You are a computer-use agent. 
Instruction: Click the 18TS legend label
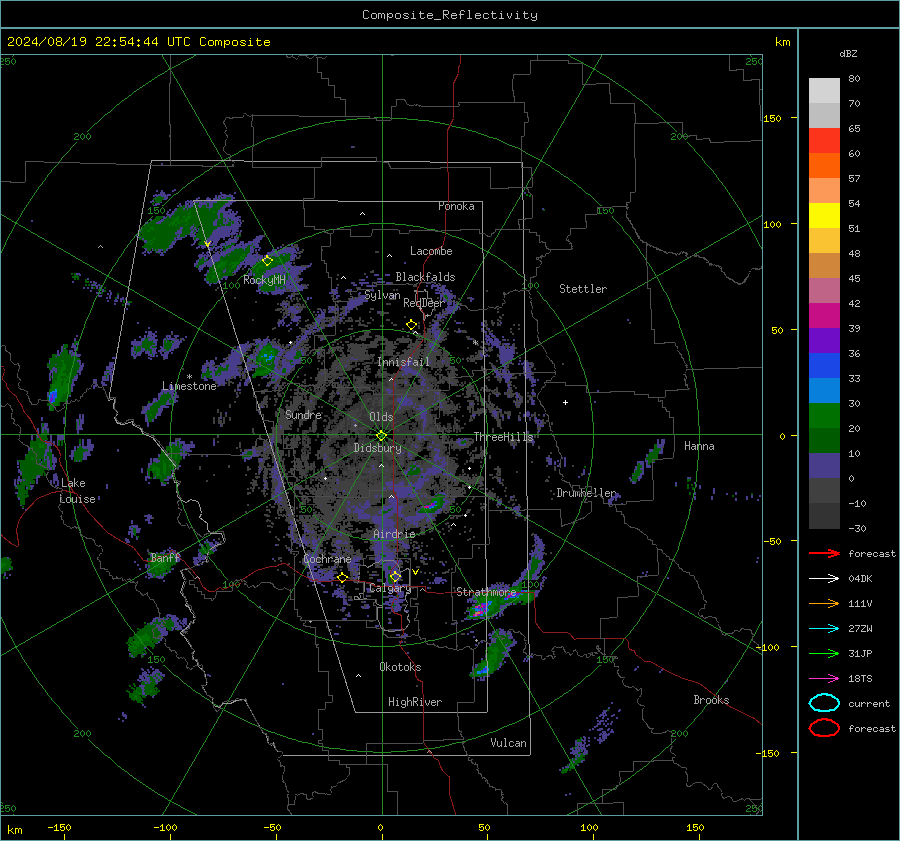[860, 679]
